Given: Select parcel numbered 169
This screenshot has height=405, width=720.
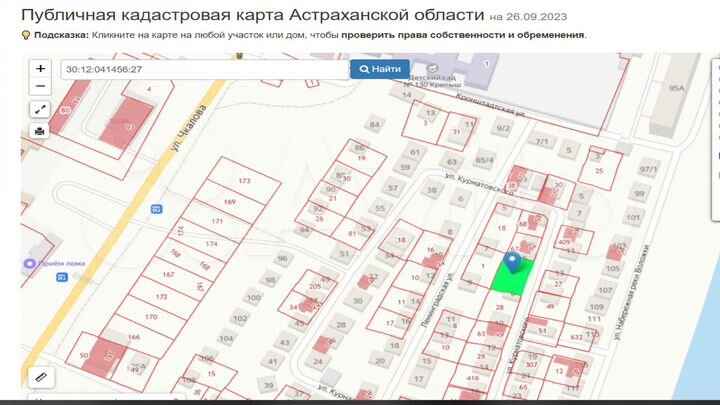Looking at the screenshot, I should pyautogui.click(x=230, y=202).
